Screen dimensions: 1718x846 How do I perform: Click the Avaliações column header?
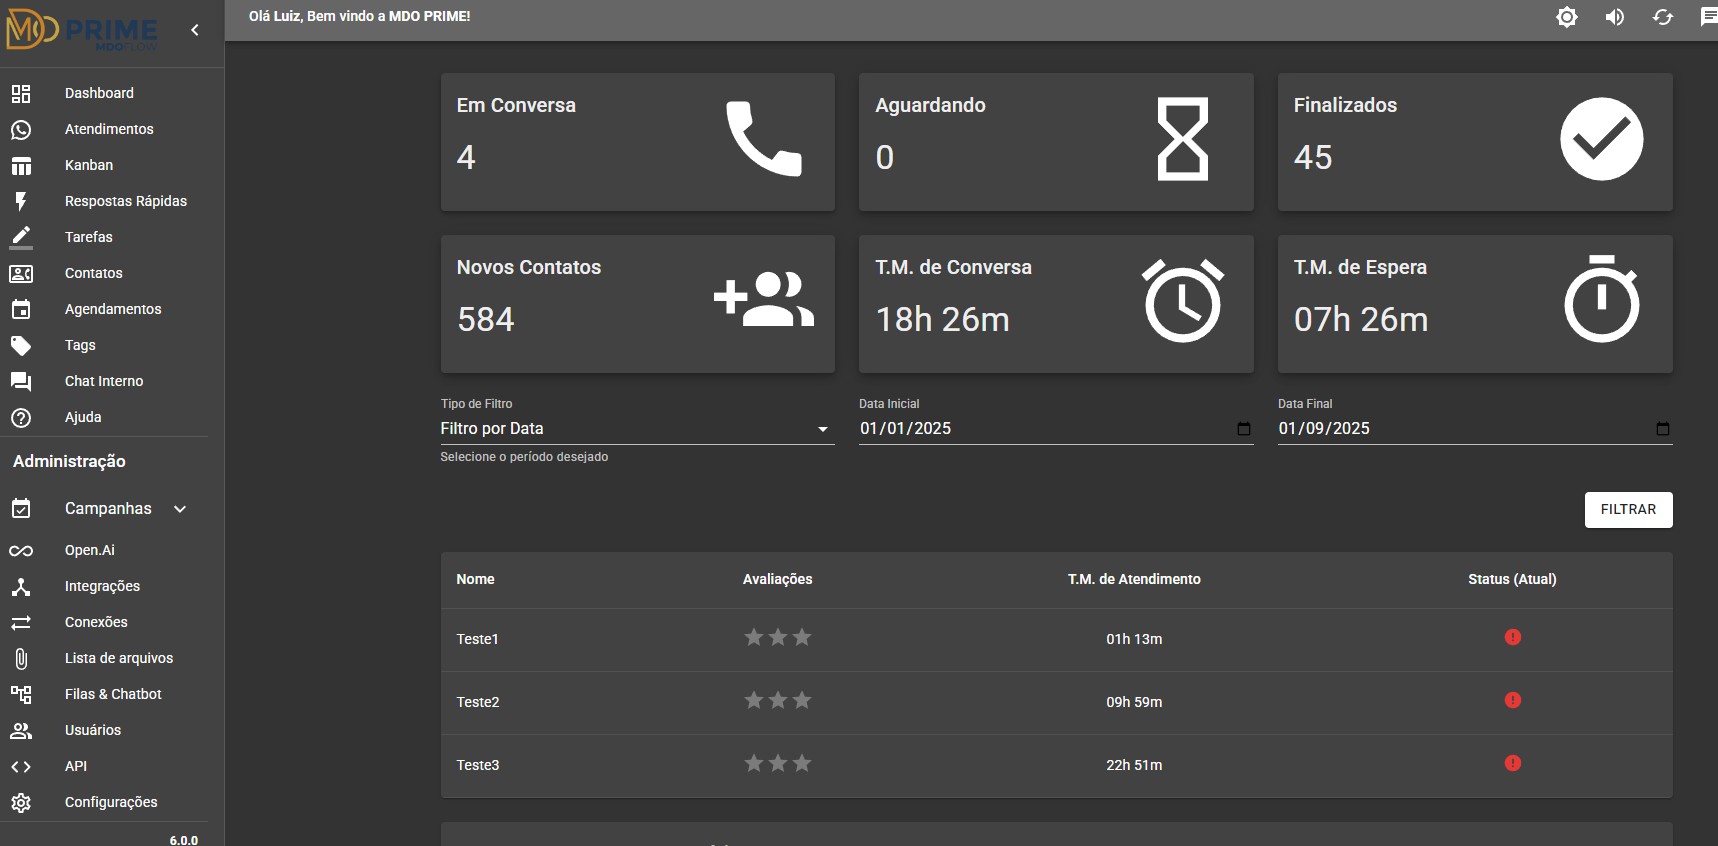tap(778, 579)
